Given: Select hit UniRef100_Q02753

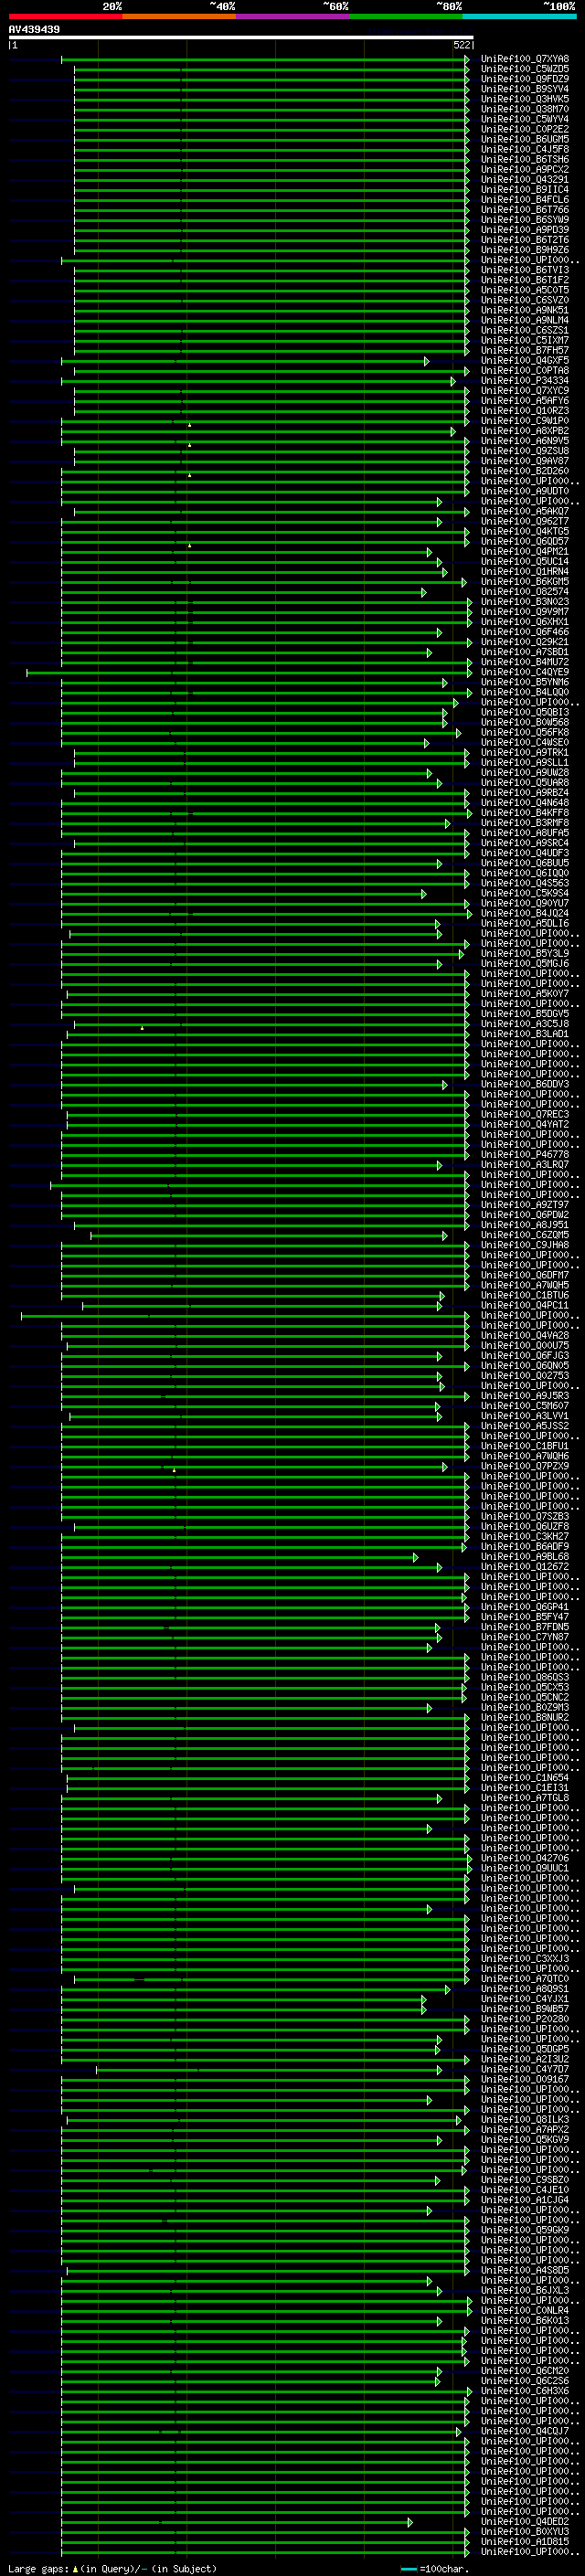Looking at the screenshot, I should point(525,1376).
